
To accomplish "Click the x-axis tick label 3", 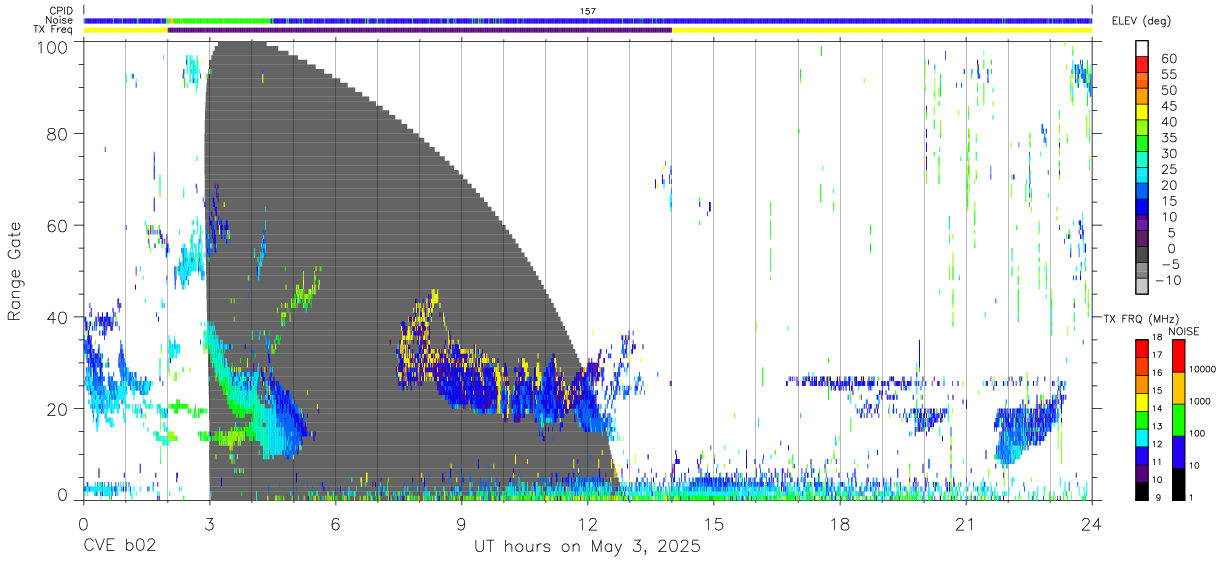I will 209,524.
